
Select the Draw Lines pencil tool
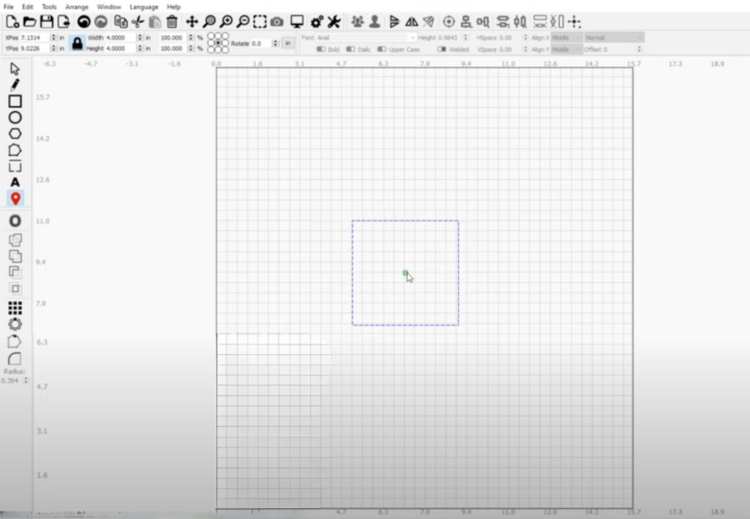(x=15, y=85)
